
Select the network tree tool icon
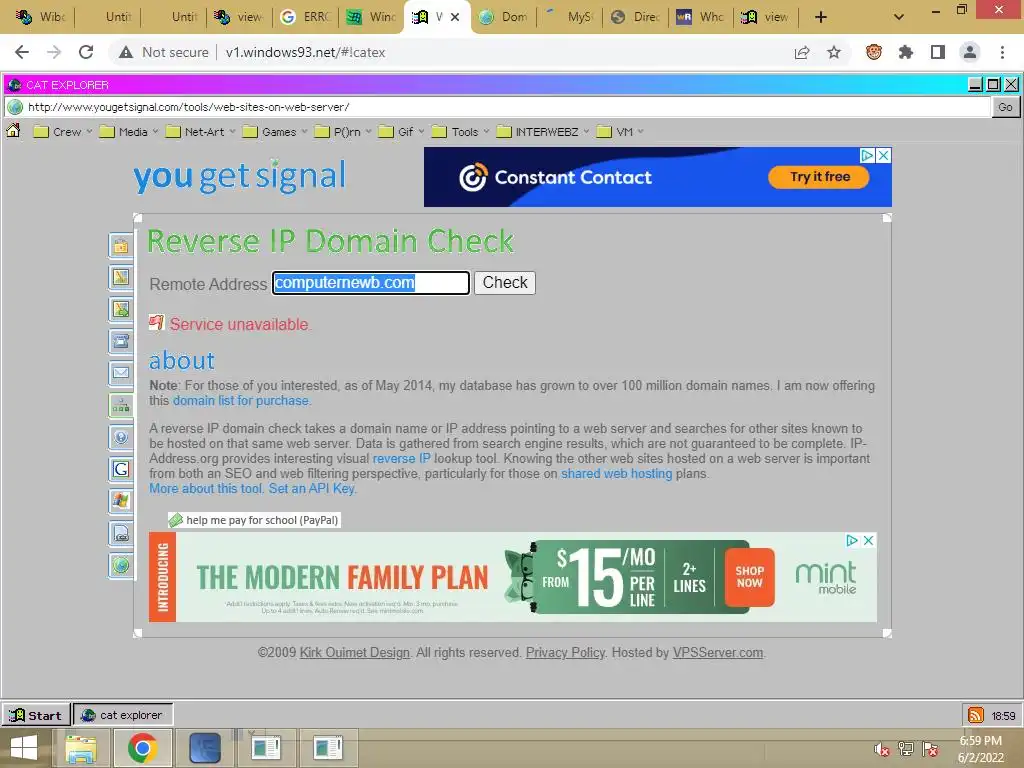coord(121,406)
